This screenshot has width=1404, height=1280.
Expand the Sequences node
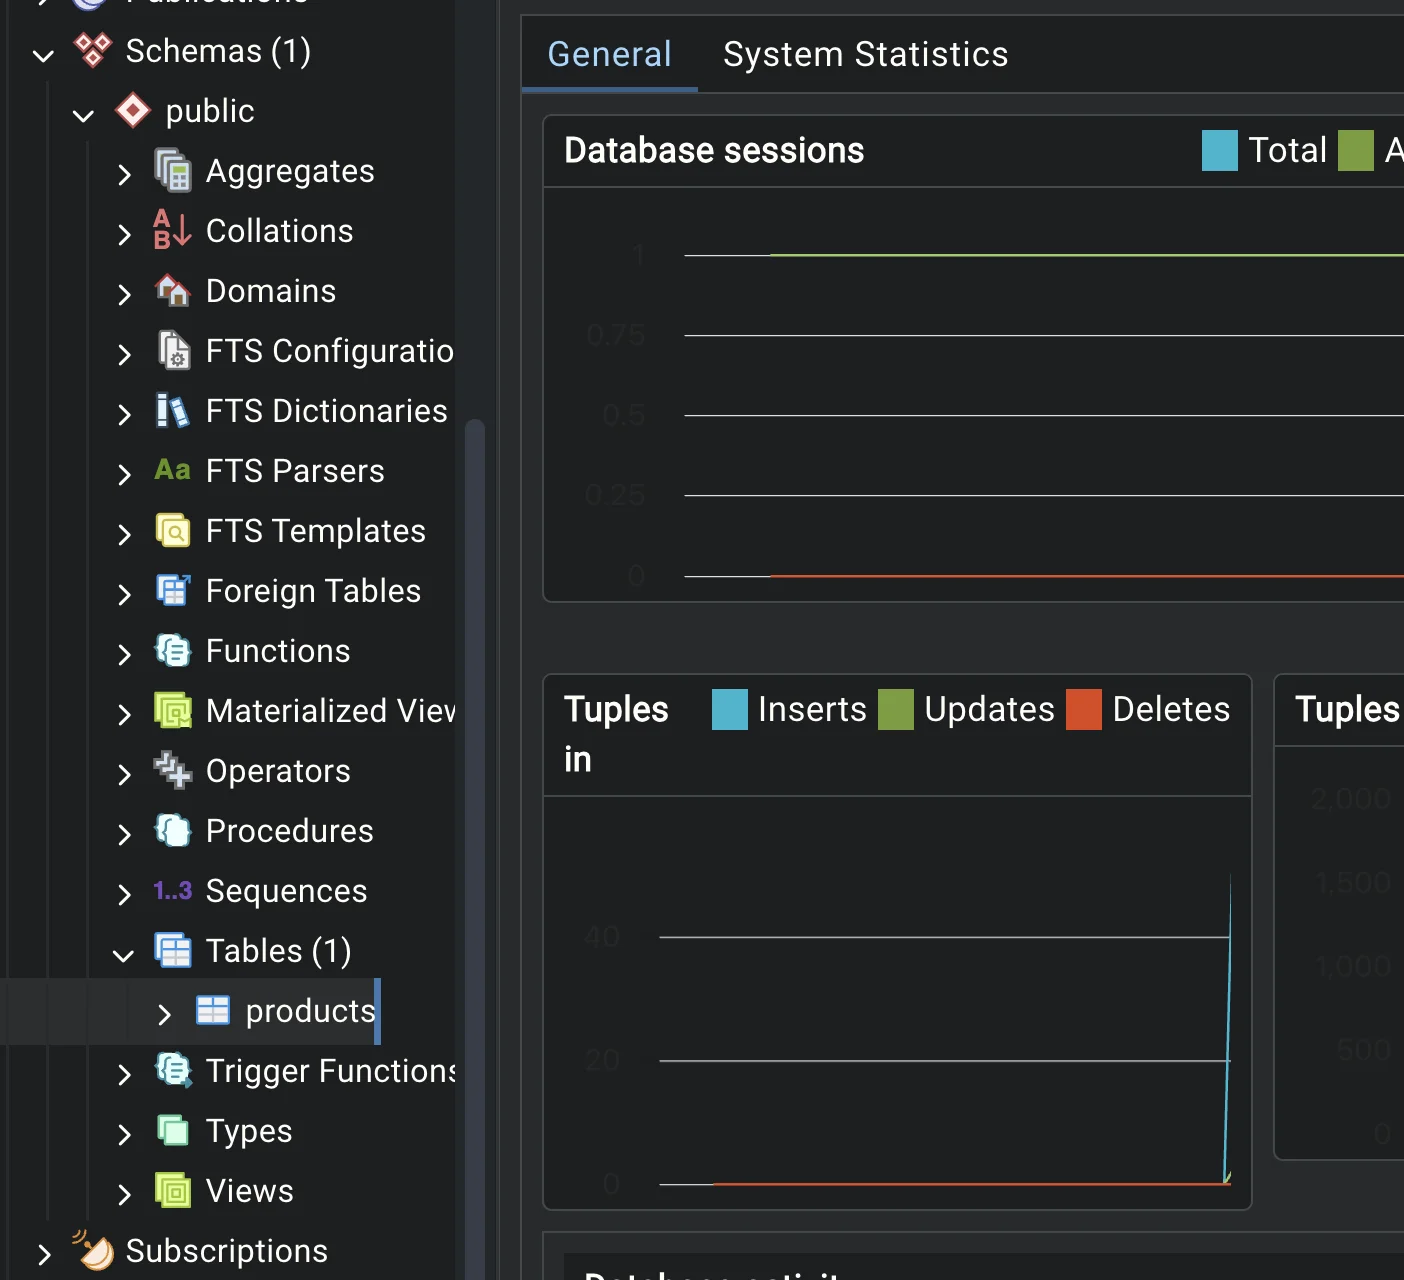point(124,894)
